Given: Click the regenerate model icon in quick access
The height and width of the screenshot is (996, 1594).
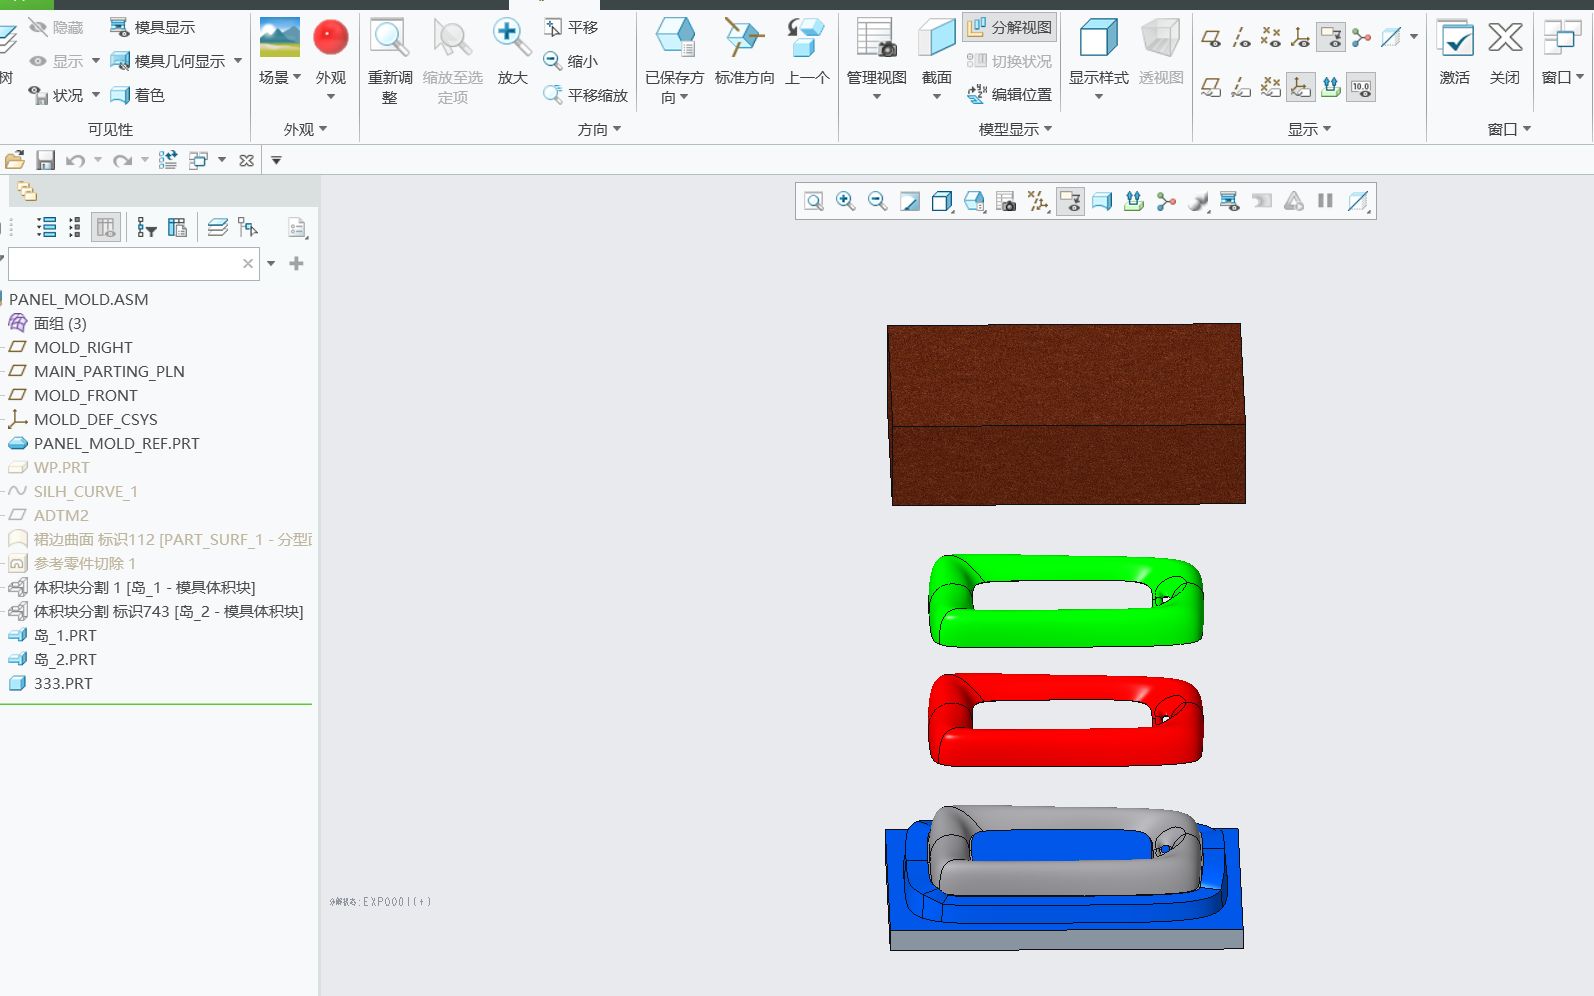Looking at the screenshot, I should (x=168, y=160).
